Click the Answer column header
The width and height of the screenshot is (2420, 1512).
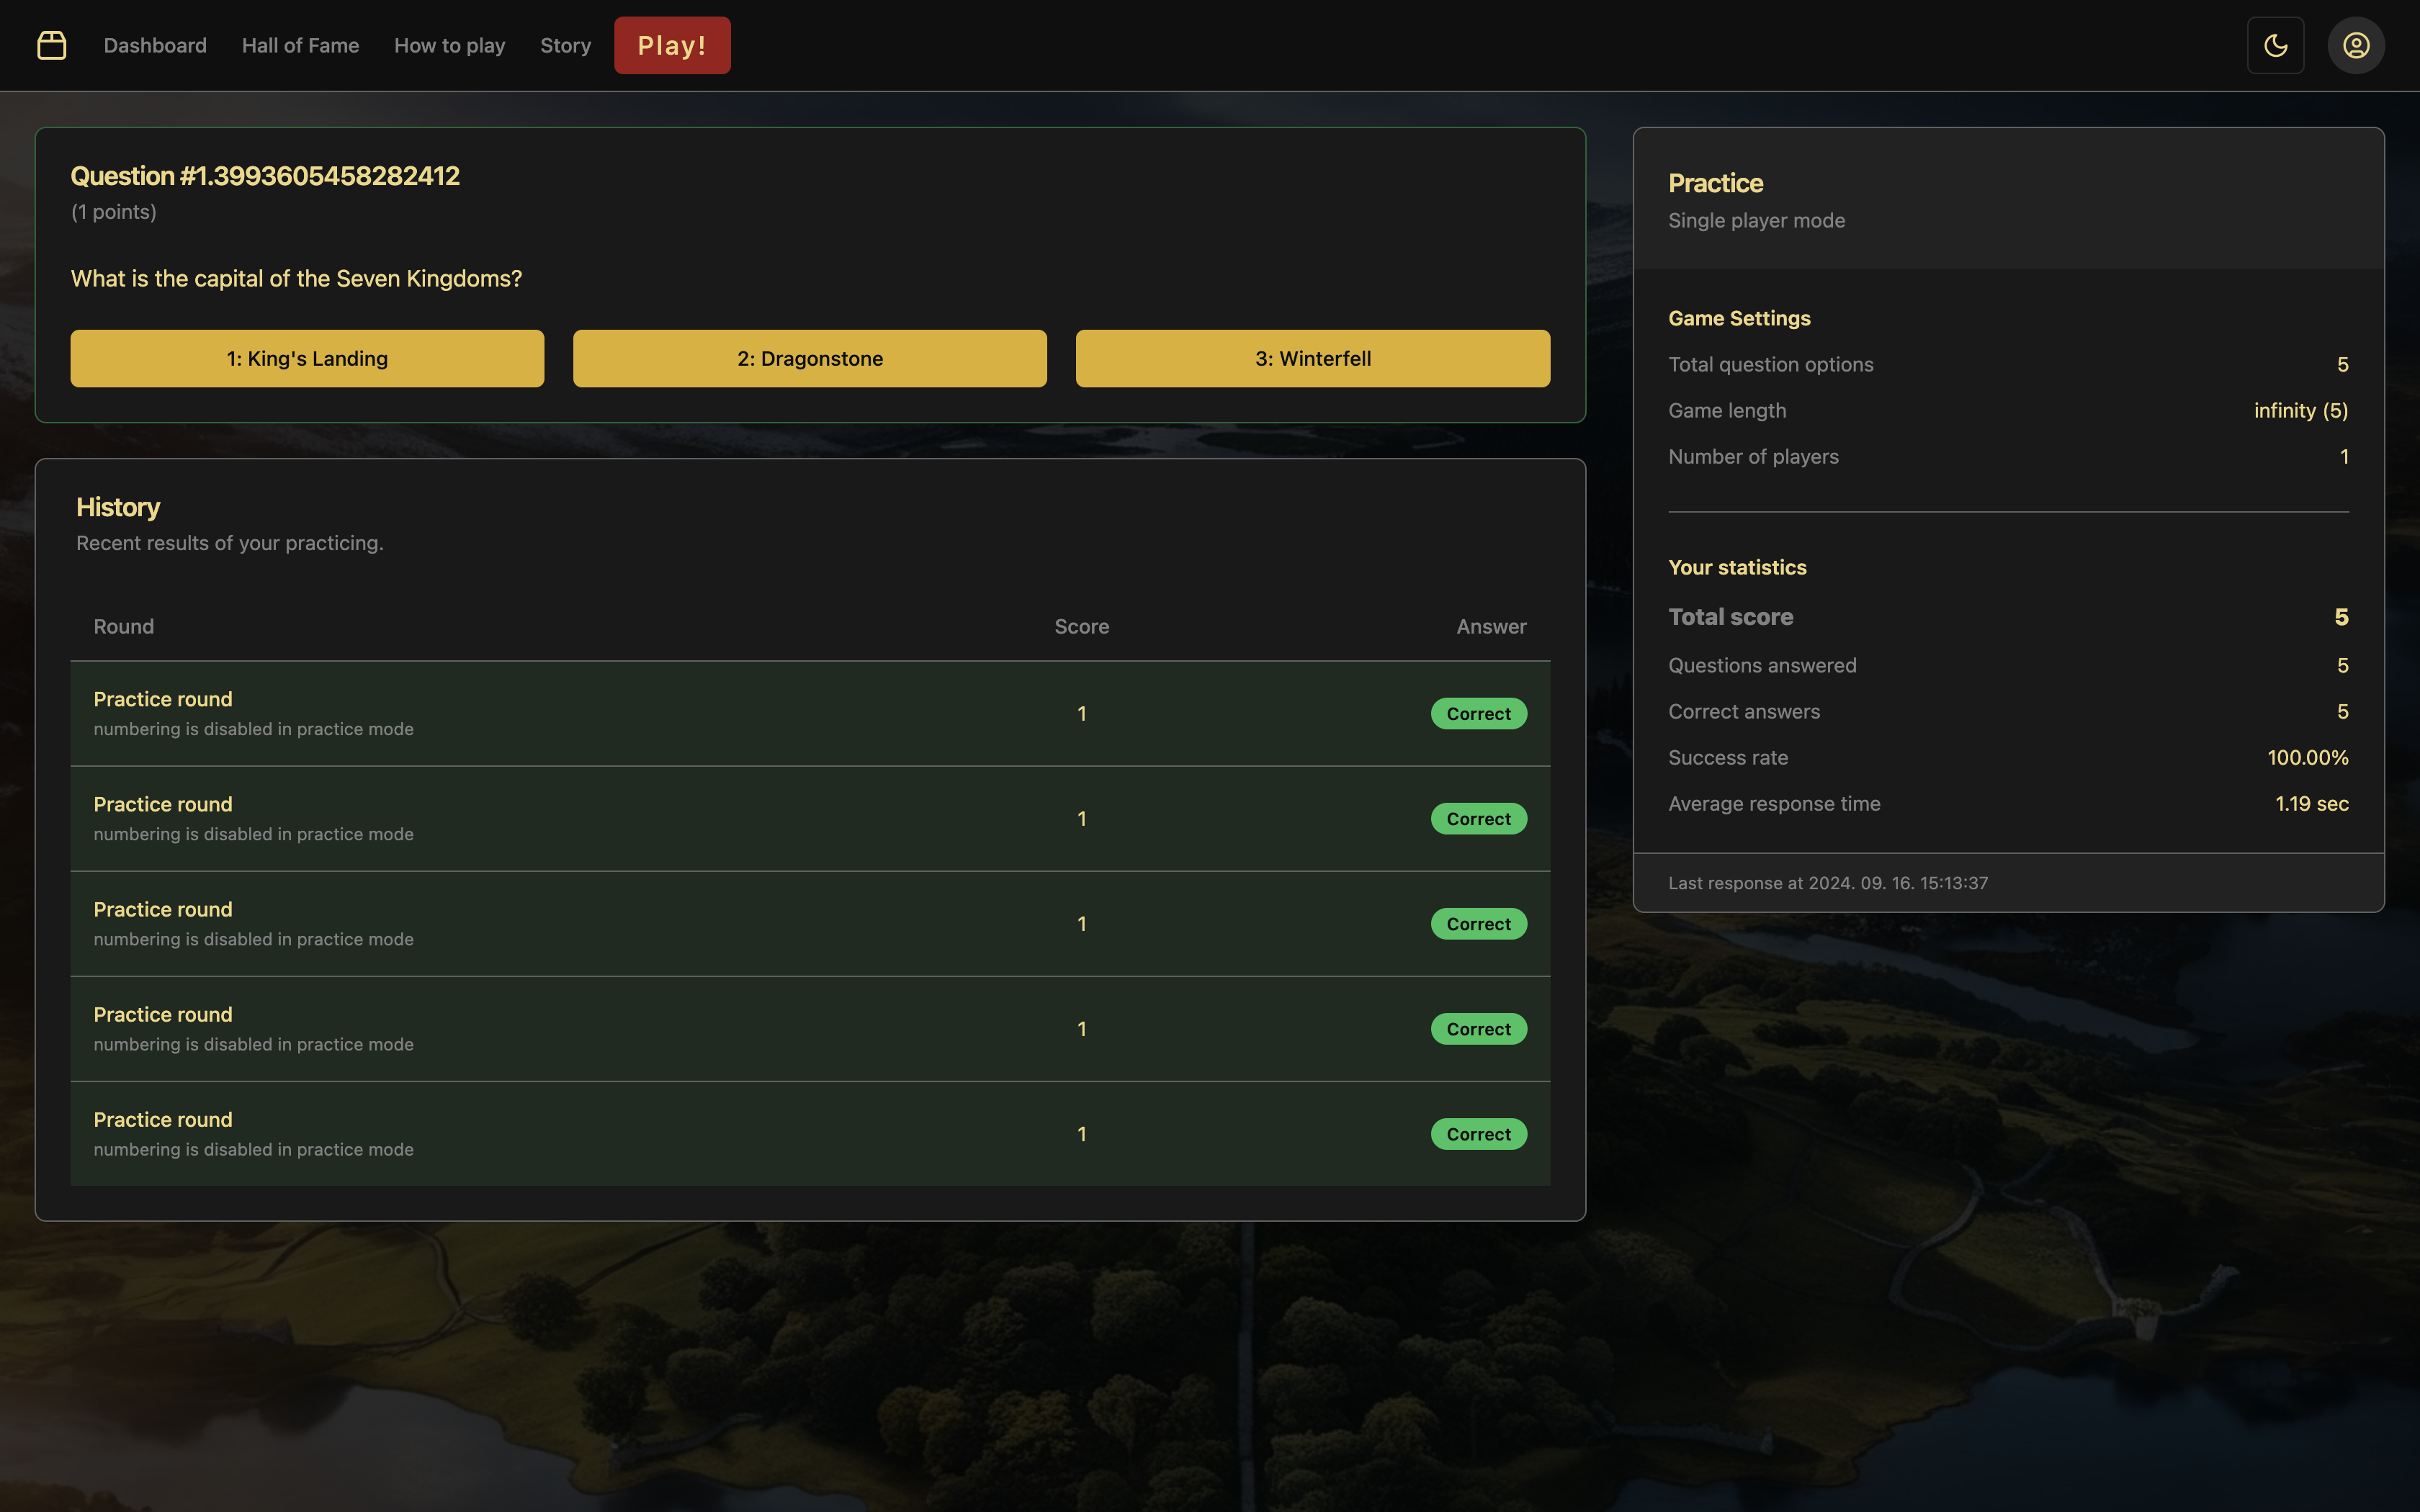coord(1490,627)
